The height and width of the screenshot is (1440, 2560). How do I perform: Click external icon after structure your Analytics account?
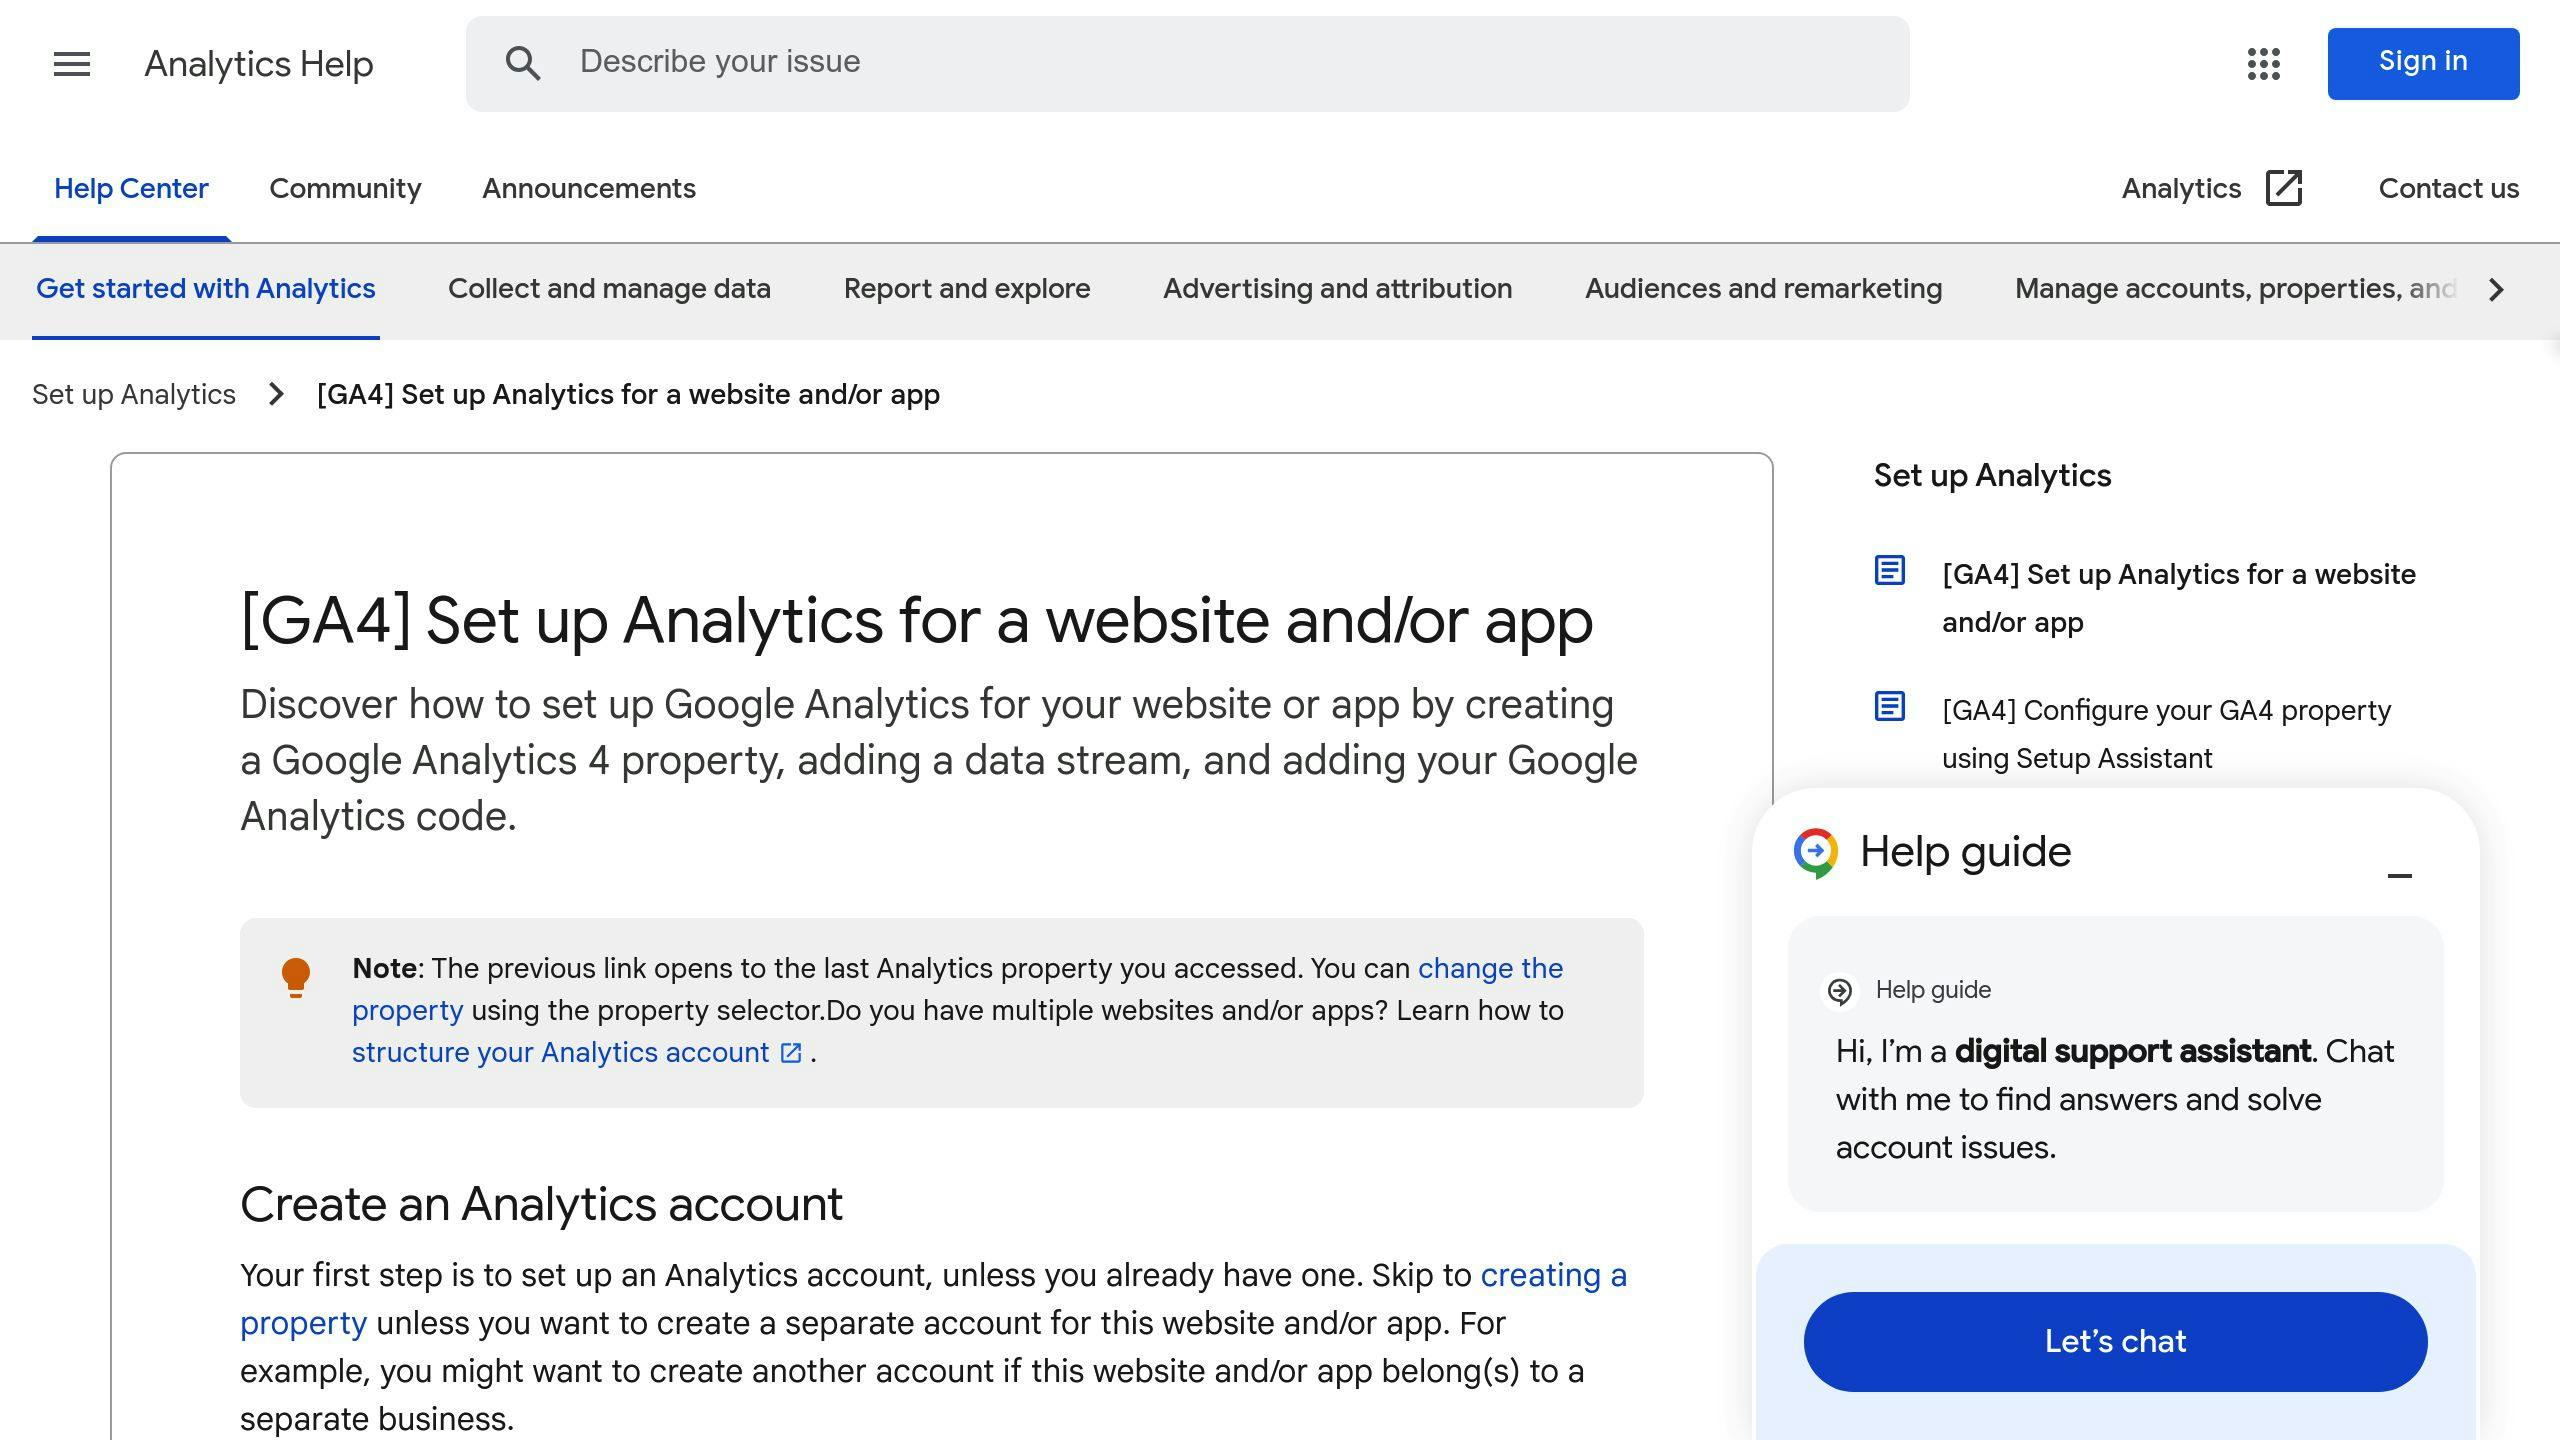[x=791, y=1052]
